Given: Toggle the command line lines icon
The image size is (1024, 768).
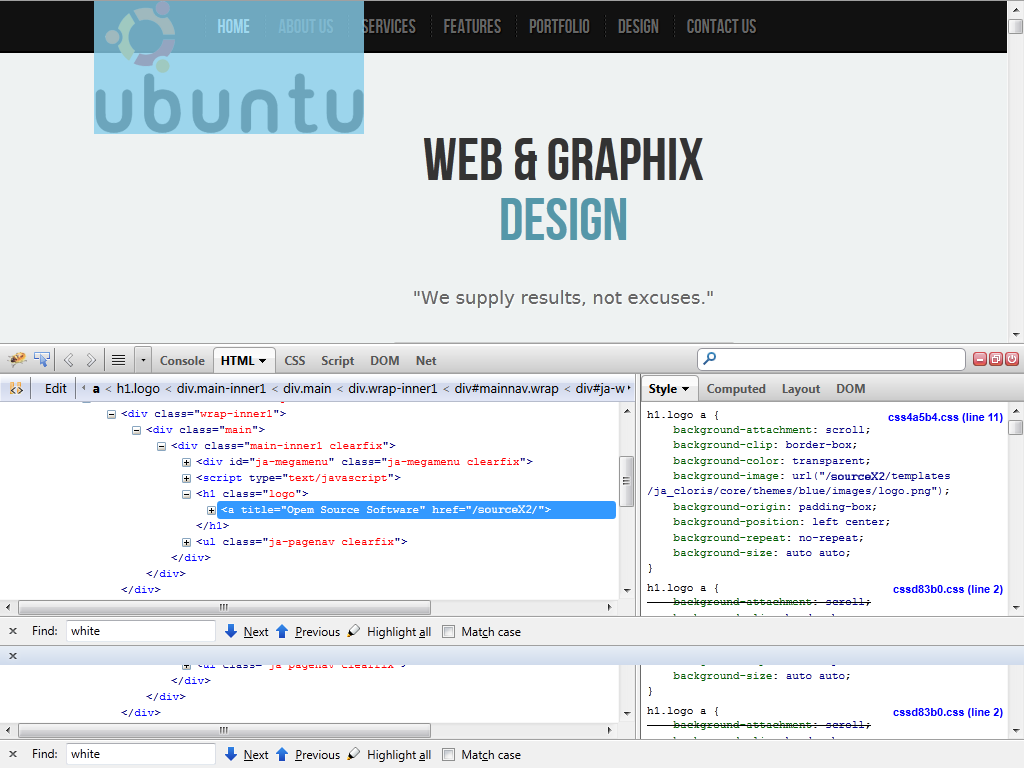Looking at the screenshot, I should point(118,360).
